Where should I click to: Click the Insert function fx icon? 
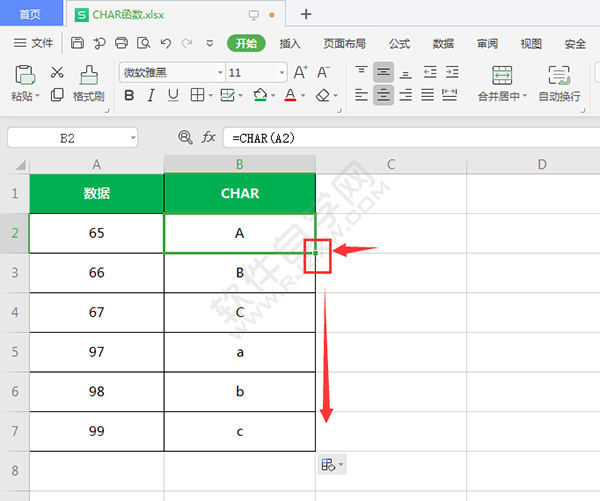tap(208, 138)
